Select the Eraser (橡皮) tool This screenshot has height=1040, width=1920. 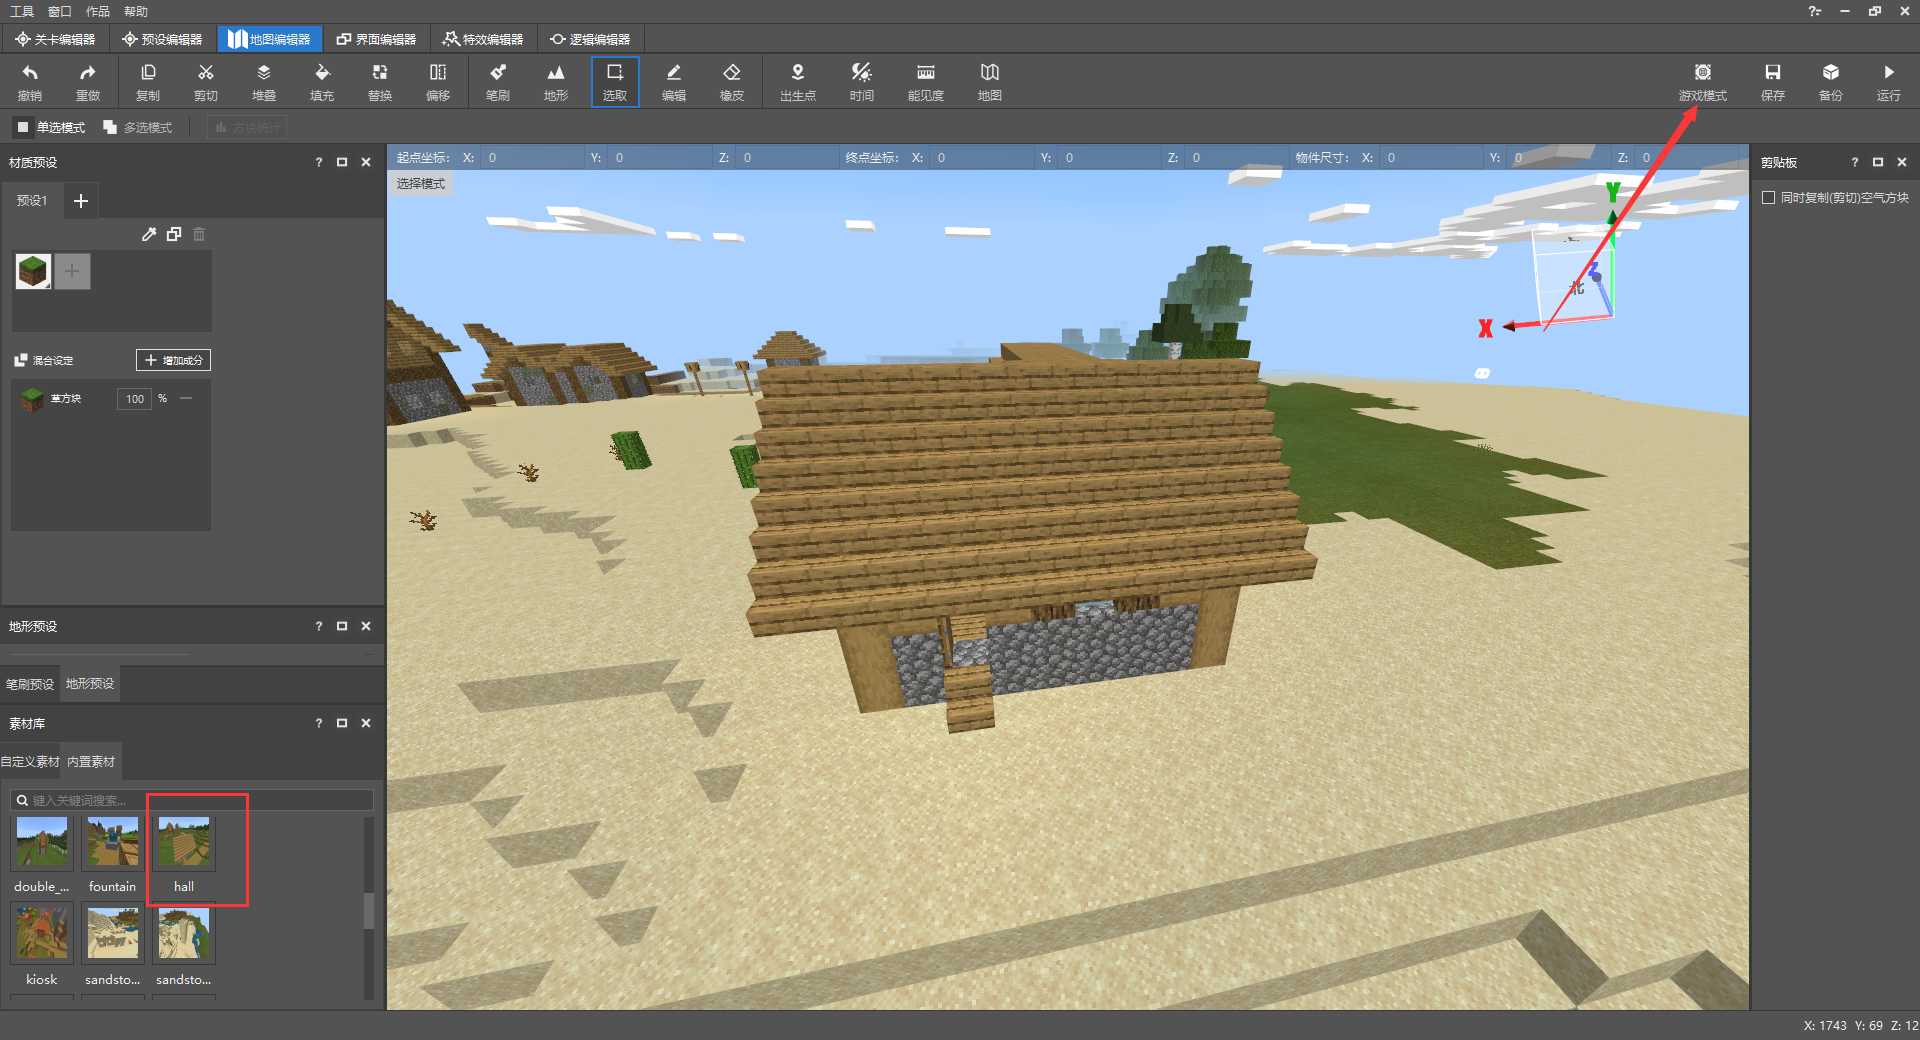pyautogui.click(x=732, y=81)
